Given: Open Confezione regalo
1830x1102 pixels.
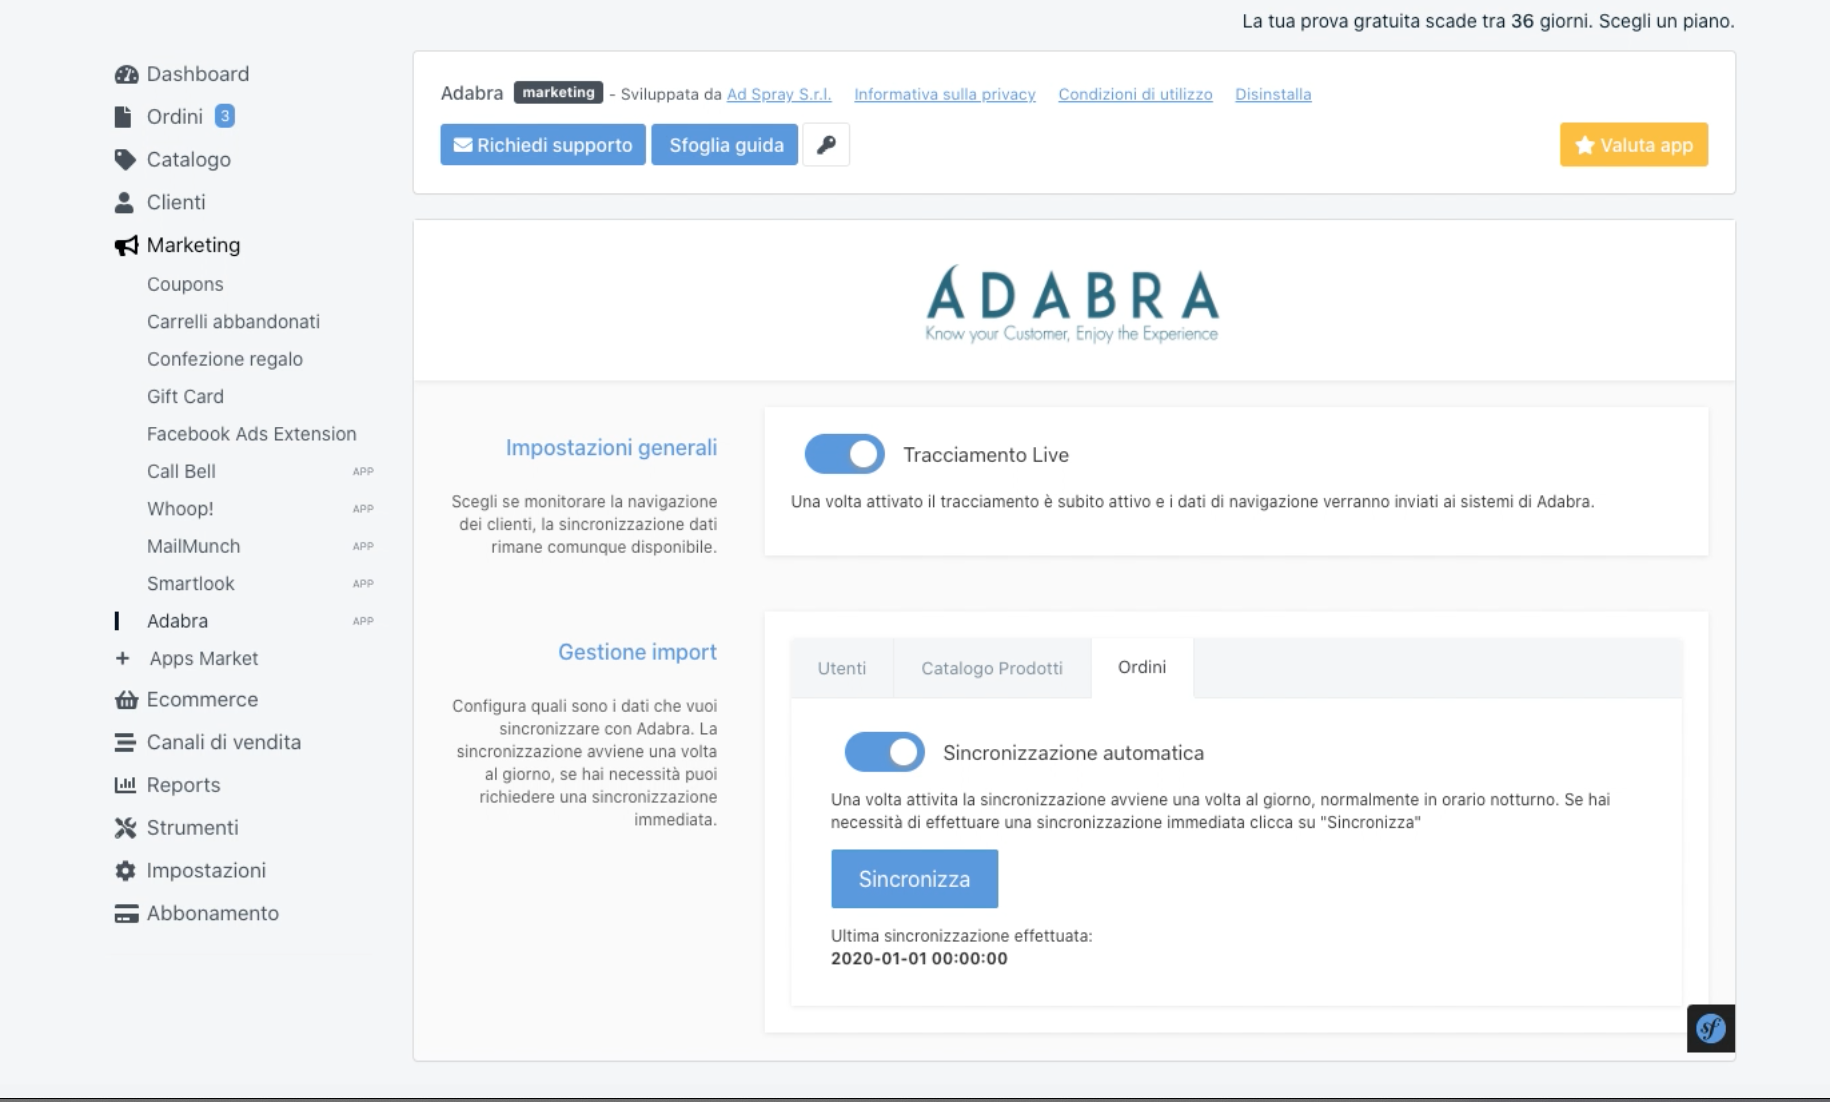Looking at the screenshot, I should tap(225, 359).
